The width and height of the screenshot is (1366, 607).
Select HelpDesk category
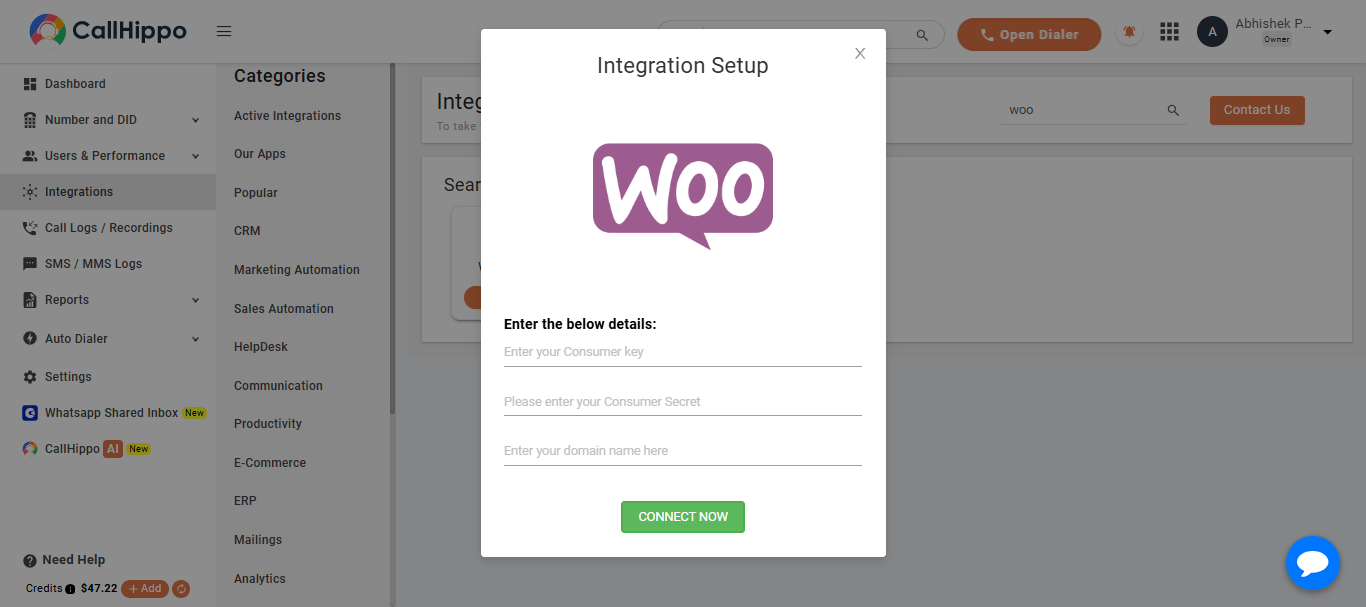(x=261, y=347)
